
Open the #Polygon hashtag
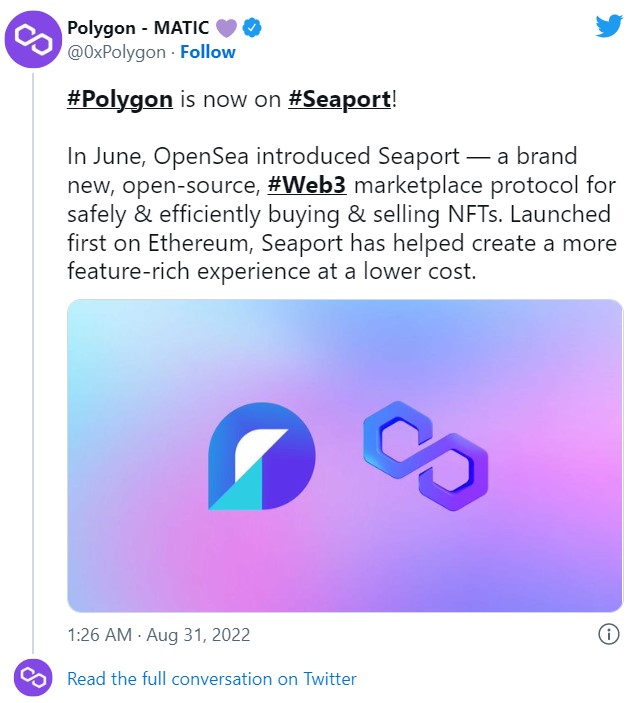(120, 101)
